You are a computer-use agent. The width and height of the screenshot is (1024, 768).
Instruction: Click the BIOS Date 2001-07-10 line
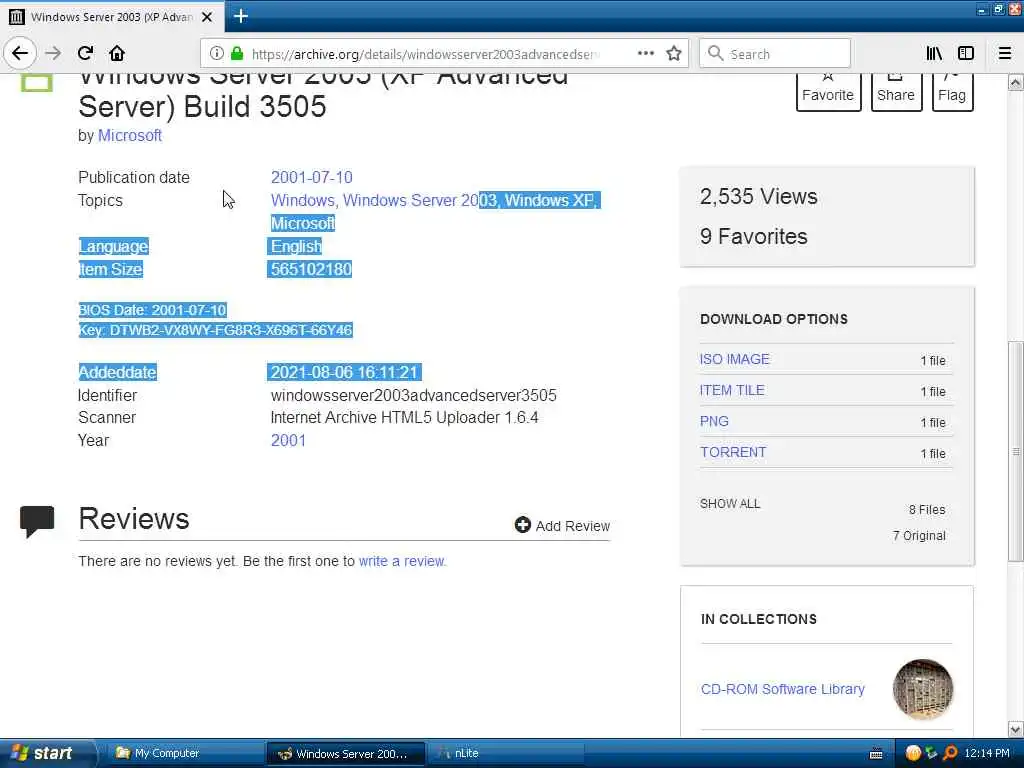point(152,310)
